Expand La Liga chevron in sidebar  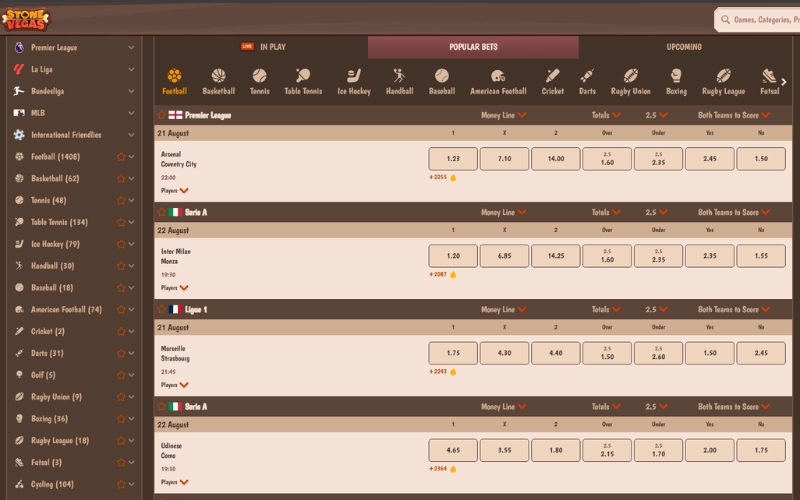point(132,69)
